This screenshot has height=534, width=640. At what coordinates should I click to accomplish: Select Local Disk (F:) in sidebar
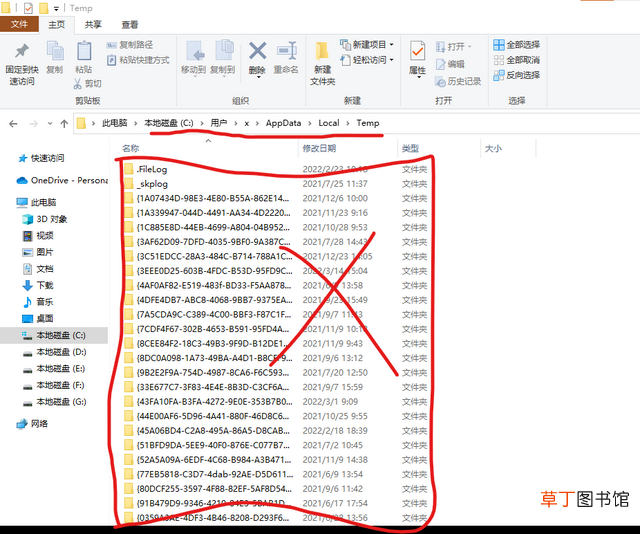tap(53, 385)
